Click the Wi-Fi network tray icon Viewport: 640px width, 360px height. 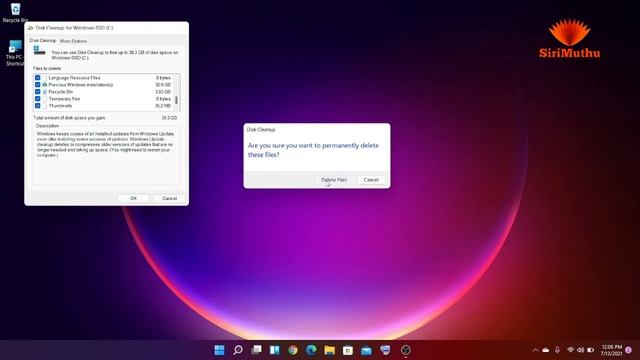[571, 350]
